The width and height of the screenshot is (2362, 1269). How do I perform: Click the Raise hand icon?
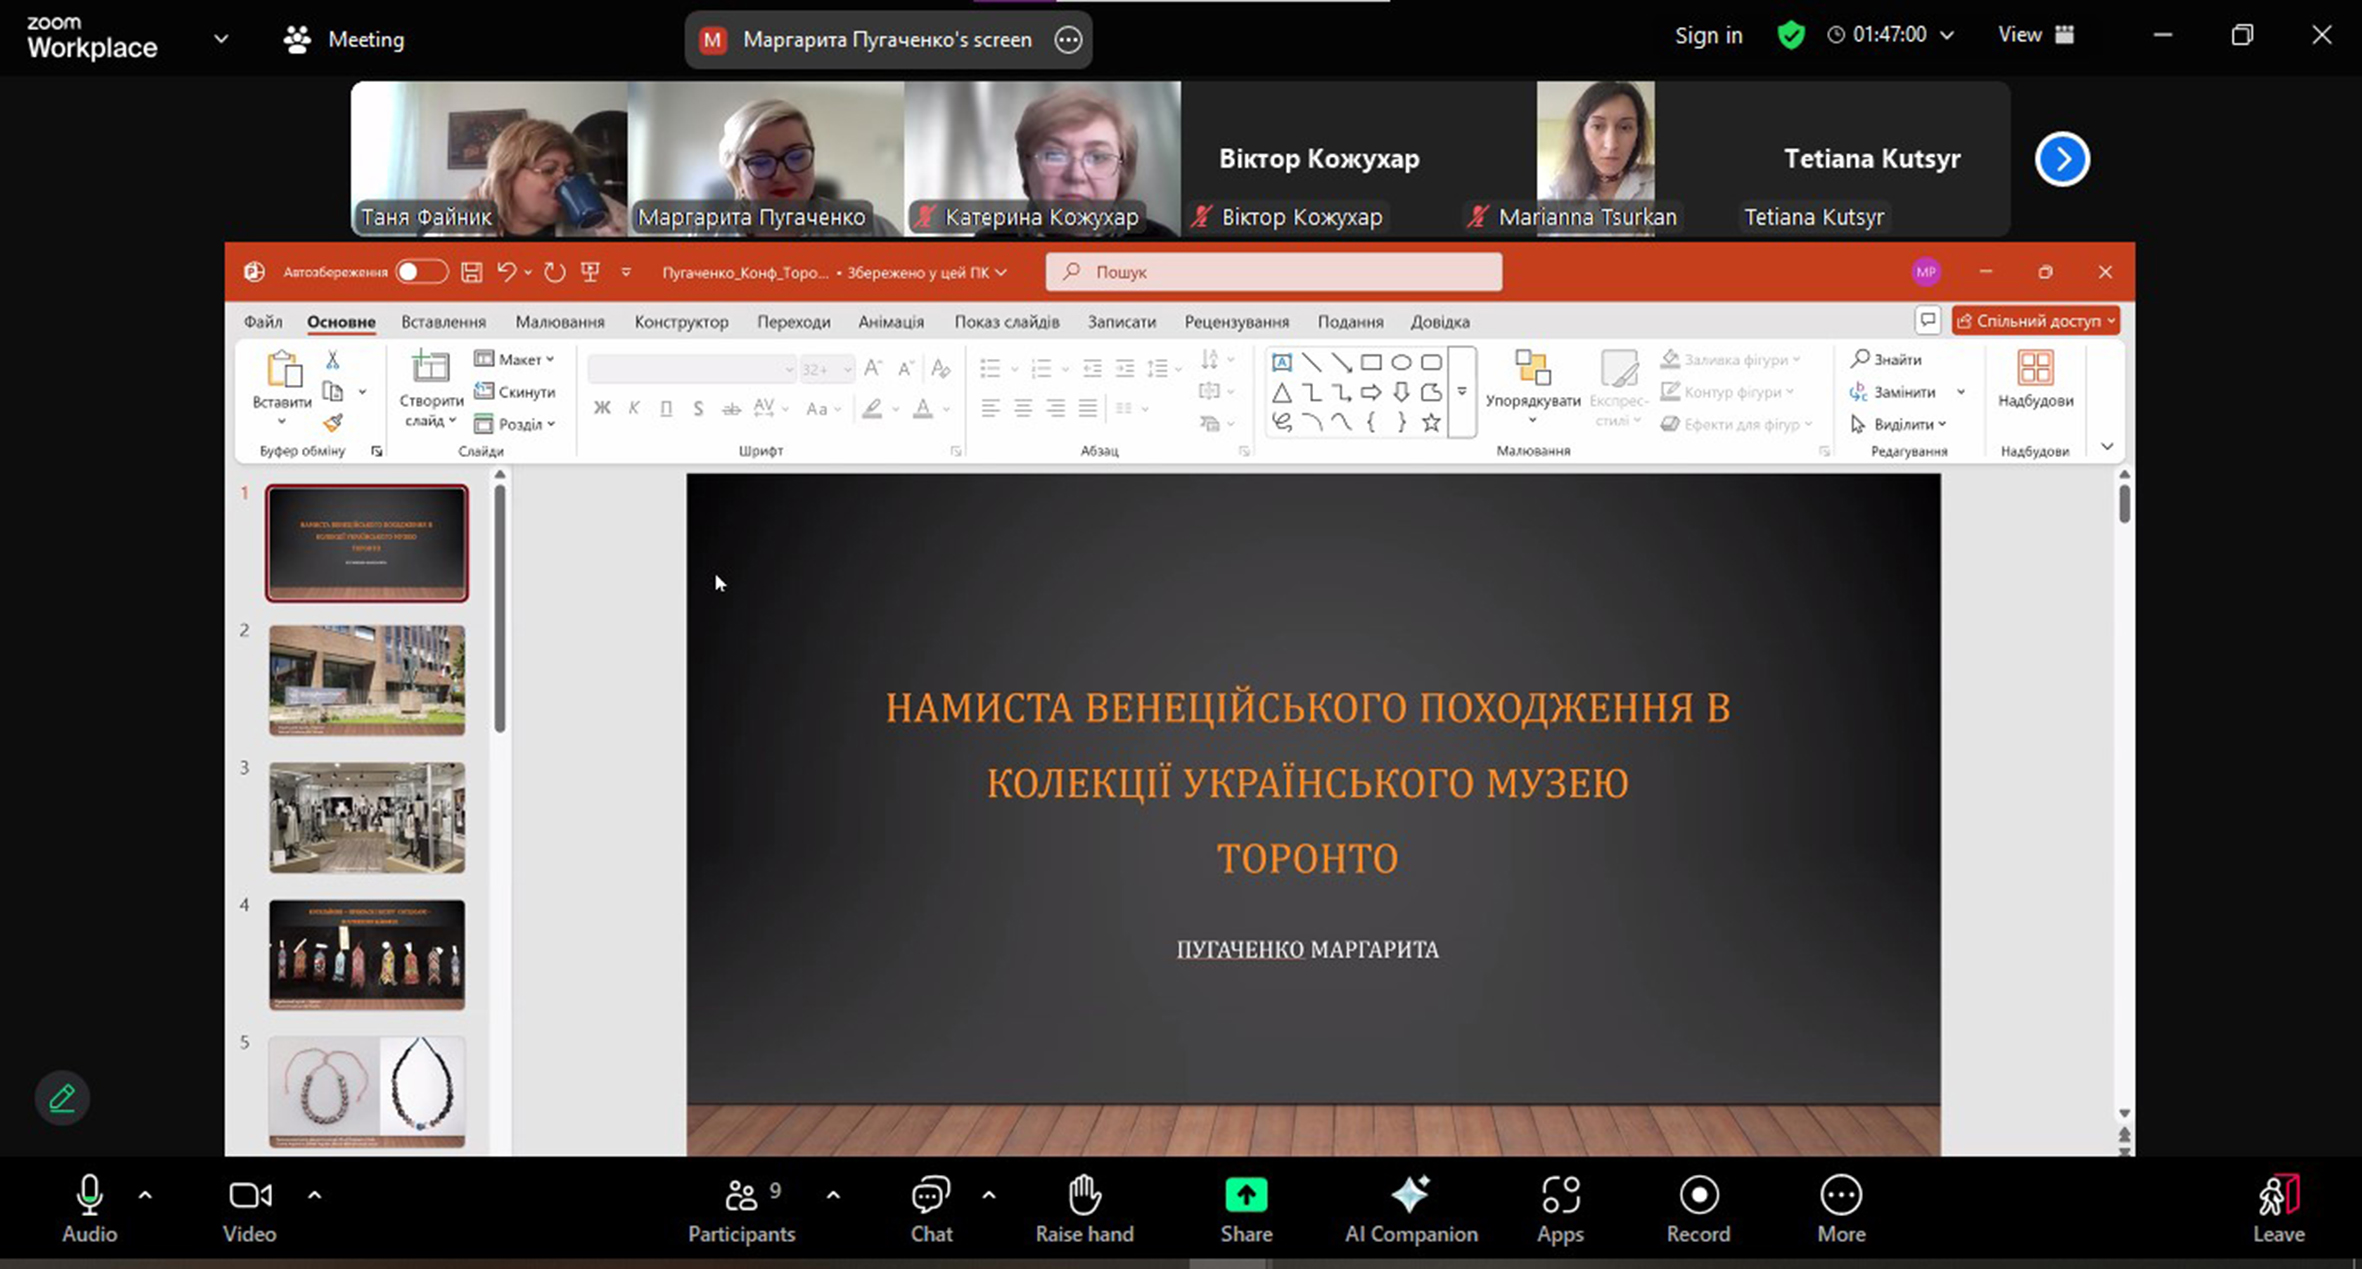click(1084, 1195)
